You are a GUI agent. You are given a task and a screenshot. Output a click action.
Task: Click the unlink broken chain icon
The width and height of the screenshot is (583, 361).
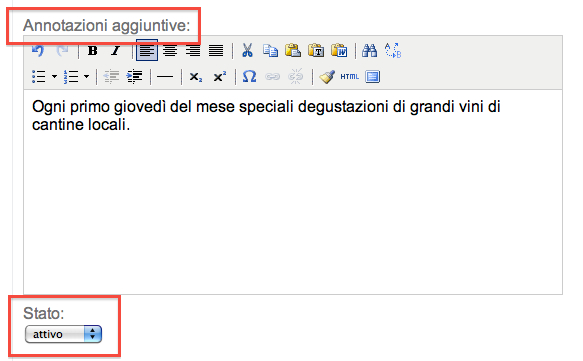point(296,77)
